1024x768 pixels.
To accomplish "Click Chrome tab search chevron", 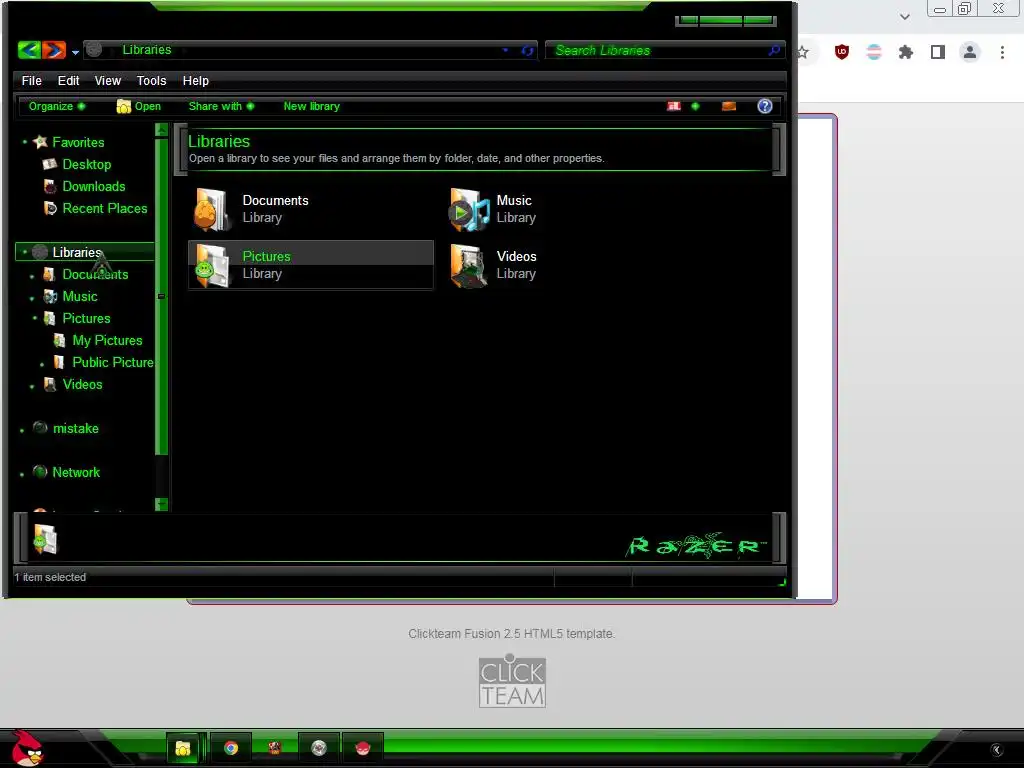I will click(904, 17).
